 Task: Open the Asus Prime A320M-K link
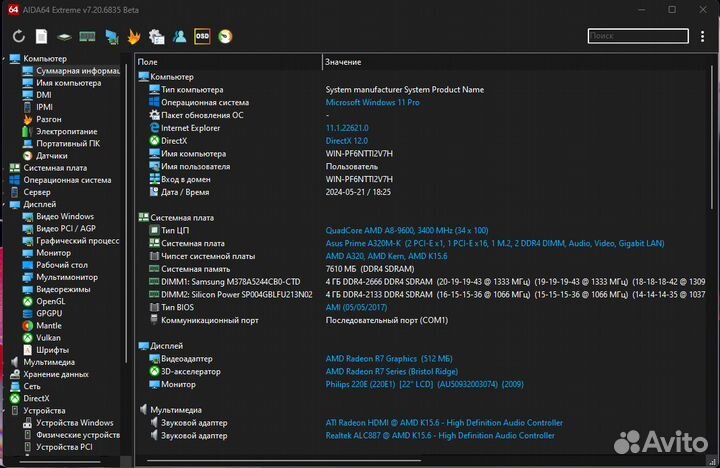click(495, 243)
